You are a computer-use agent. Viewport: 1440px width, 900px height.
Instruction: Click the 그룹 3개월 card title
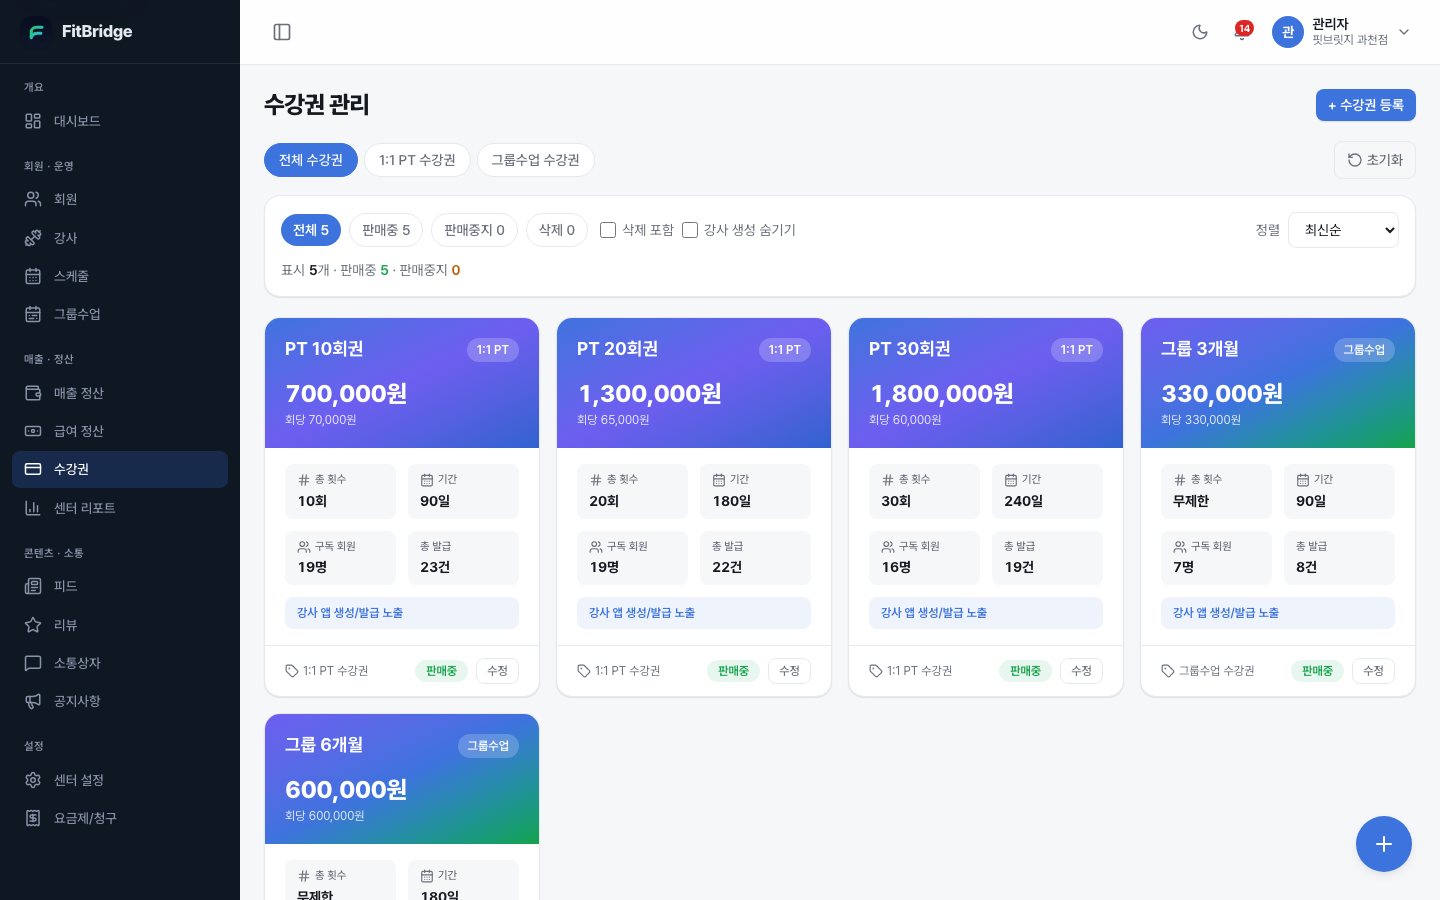click(x=1200, y=349)
